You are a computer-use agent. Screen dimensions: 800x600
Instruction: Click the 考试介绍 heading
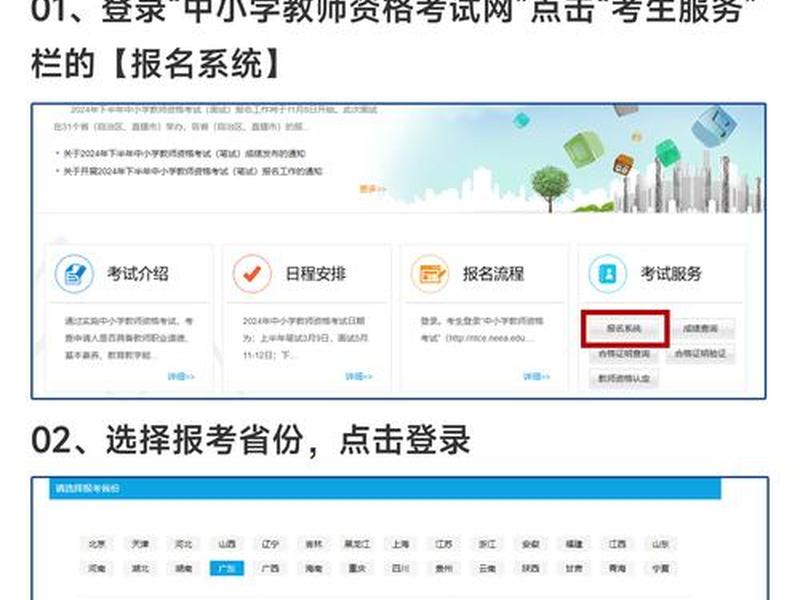[x=138, y=274]
